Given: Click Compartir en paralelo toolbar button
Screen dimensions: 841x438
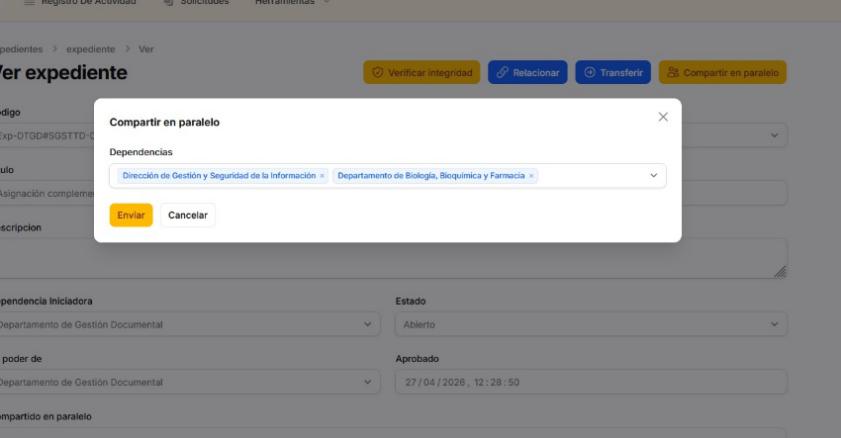Looking at the screenshot, I should coord(722,72).
